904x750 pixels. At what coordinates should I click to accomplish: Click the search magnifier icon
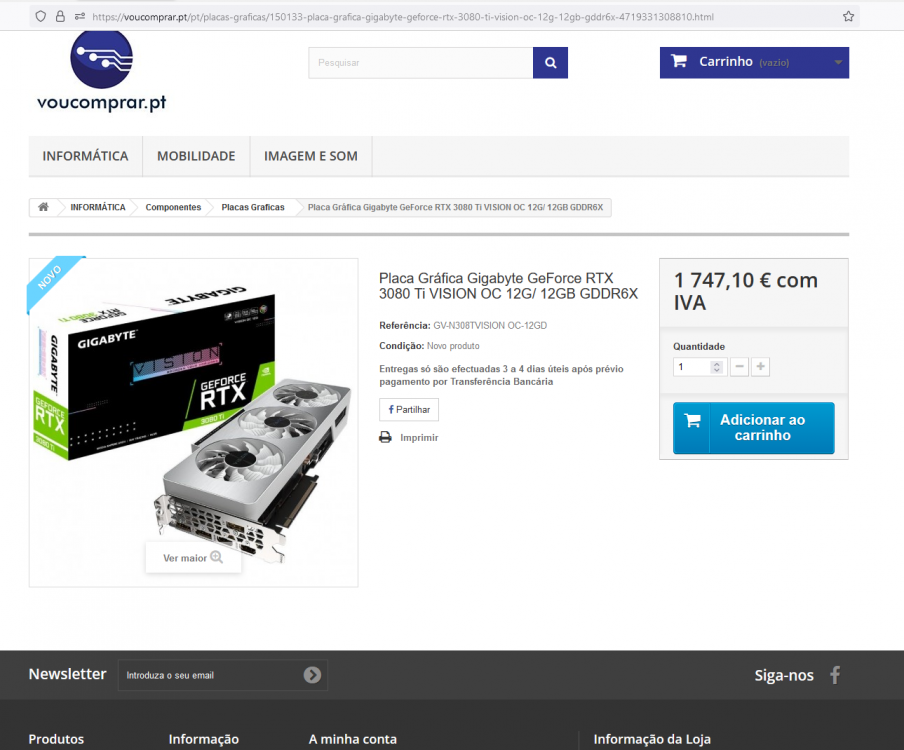pyautogui.click(x=549, y=62)
